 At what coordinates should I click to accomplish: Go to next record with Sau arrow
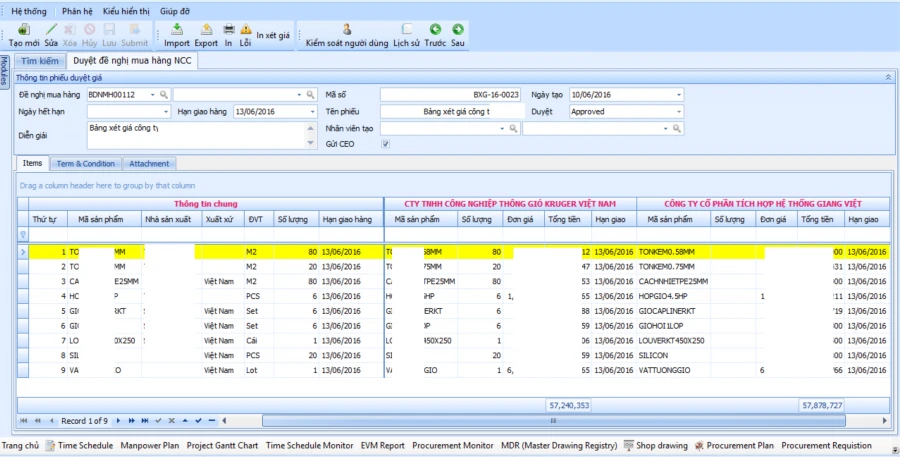tap(457, 29)
